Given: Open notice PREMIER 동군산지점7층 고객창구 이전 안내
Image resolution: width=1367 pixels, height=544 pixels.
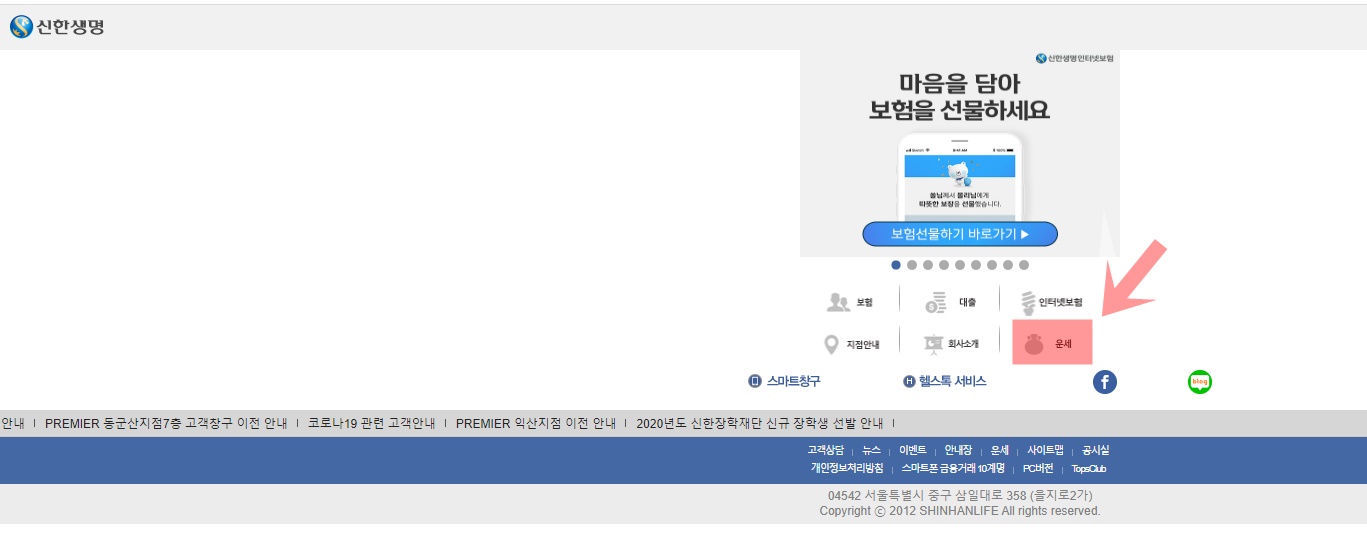Looking at the screenshot, I should tap(166, 423).
